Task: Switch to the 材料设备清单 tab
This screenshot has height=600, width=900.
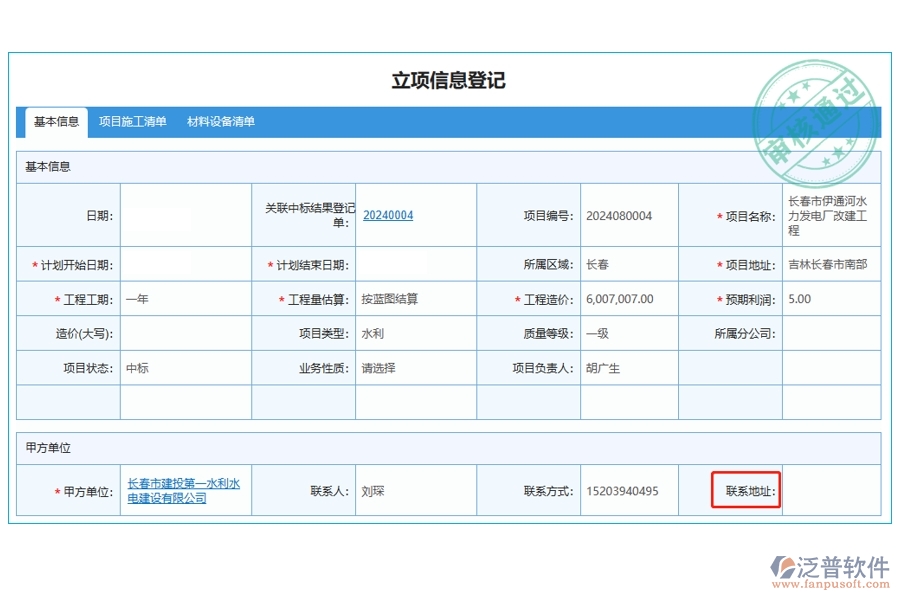Action: tap(222, 121)
